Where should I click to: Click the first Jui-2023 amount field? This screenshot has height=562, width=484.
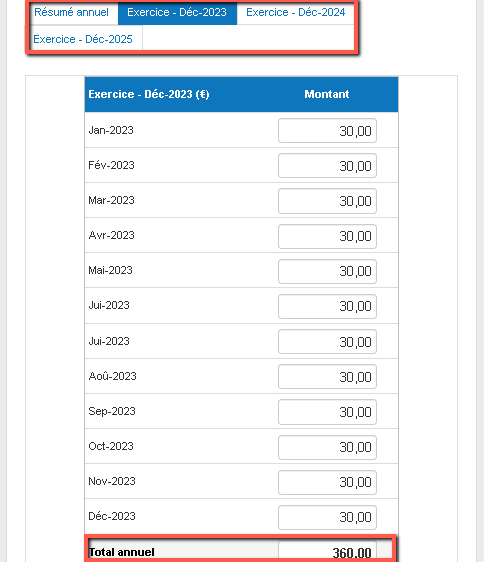pyautogui.click(x=327, y=306)
